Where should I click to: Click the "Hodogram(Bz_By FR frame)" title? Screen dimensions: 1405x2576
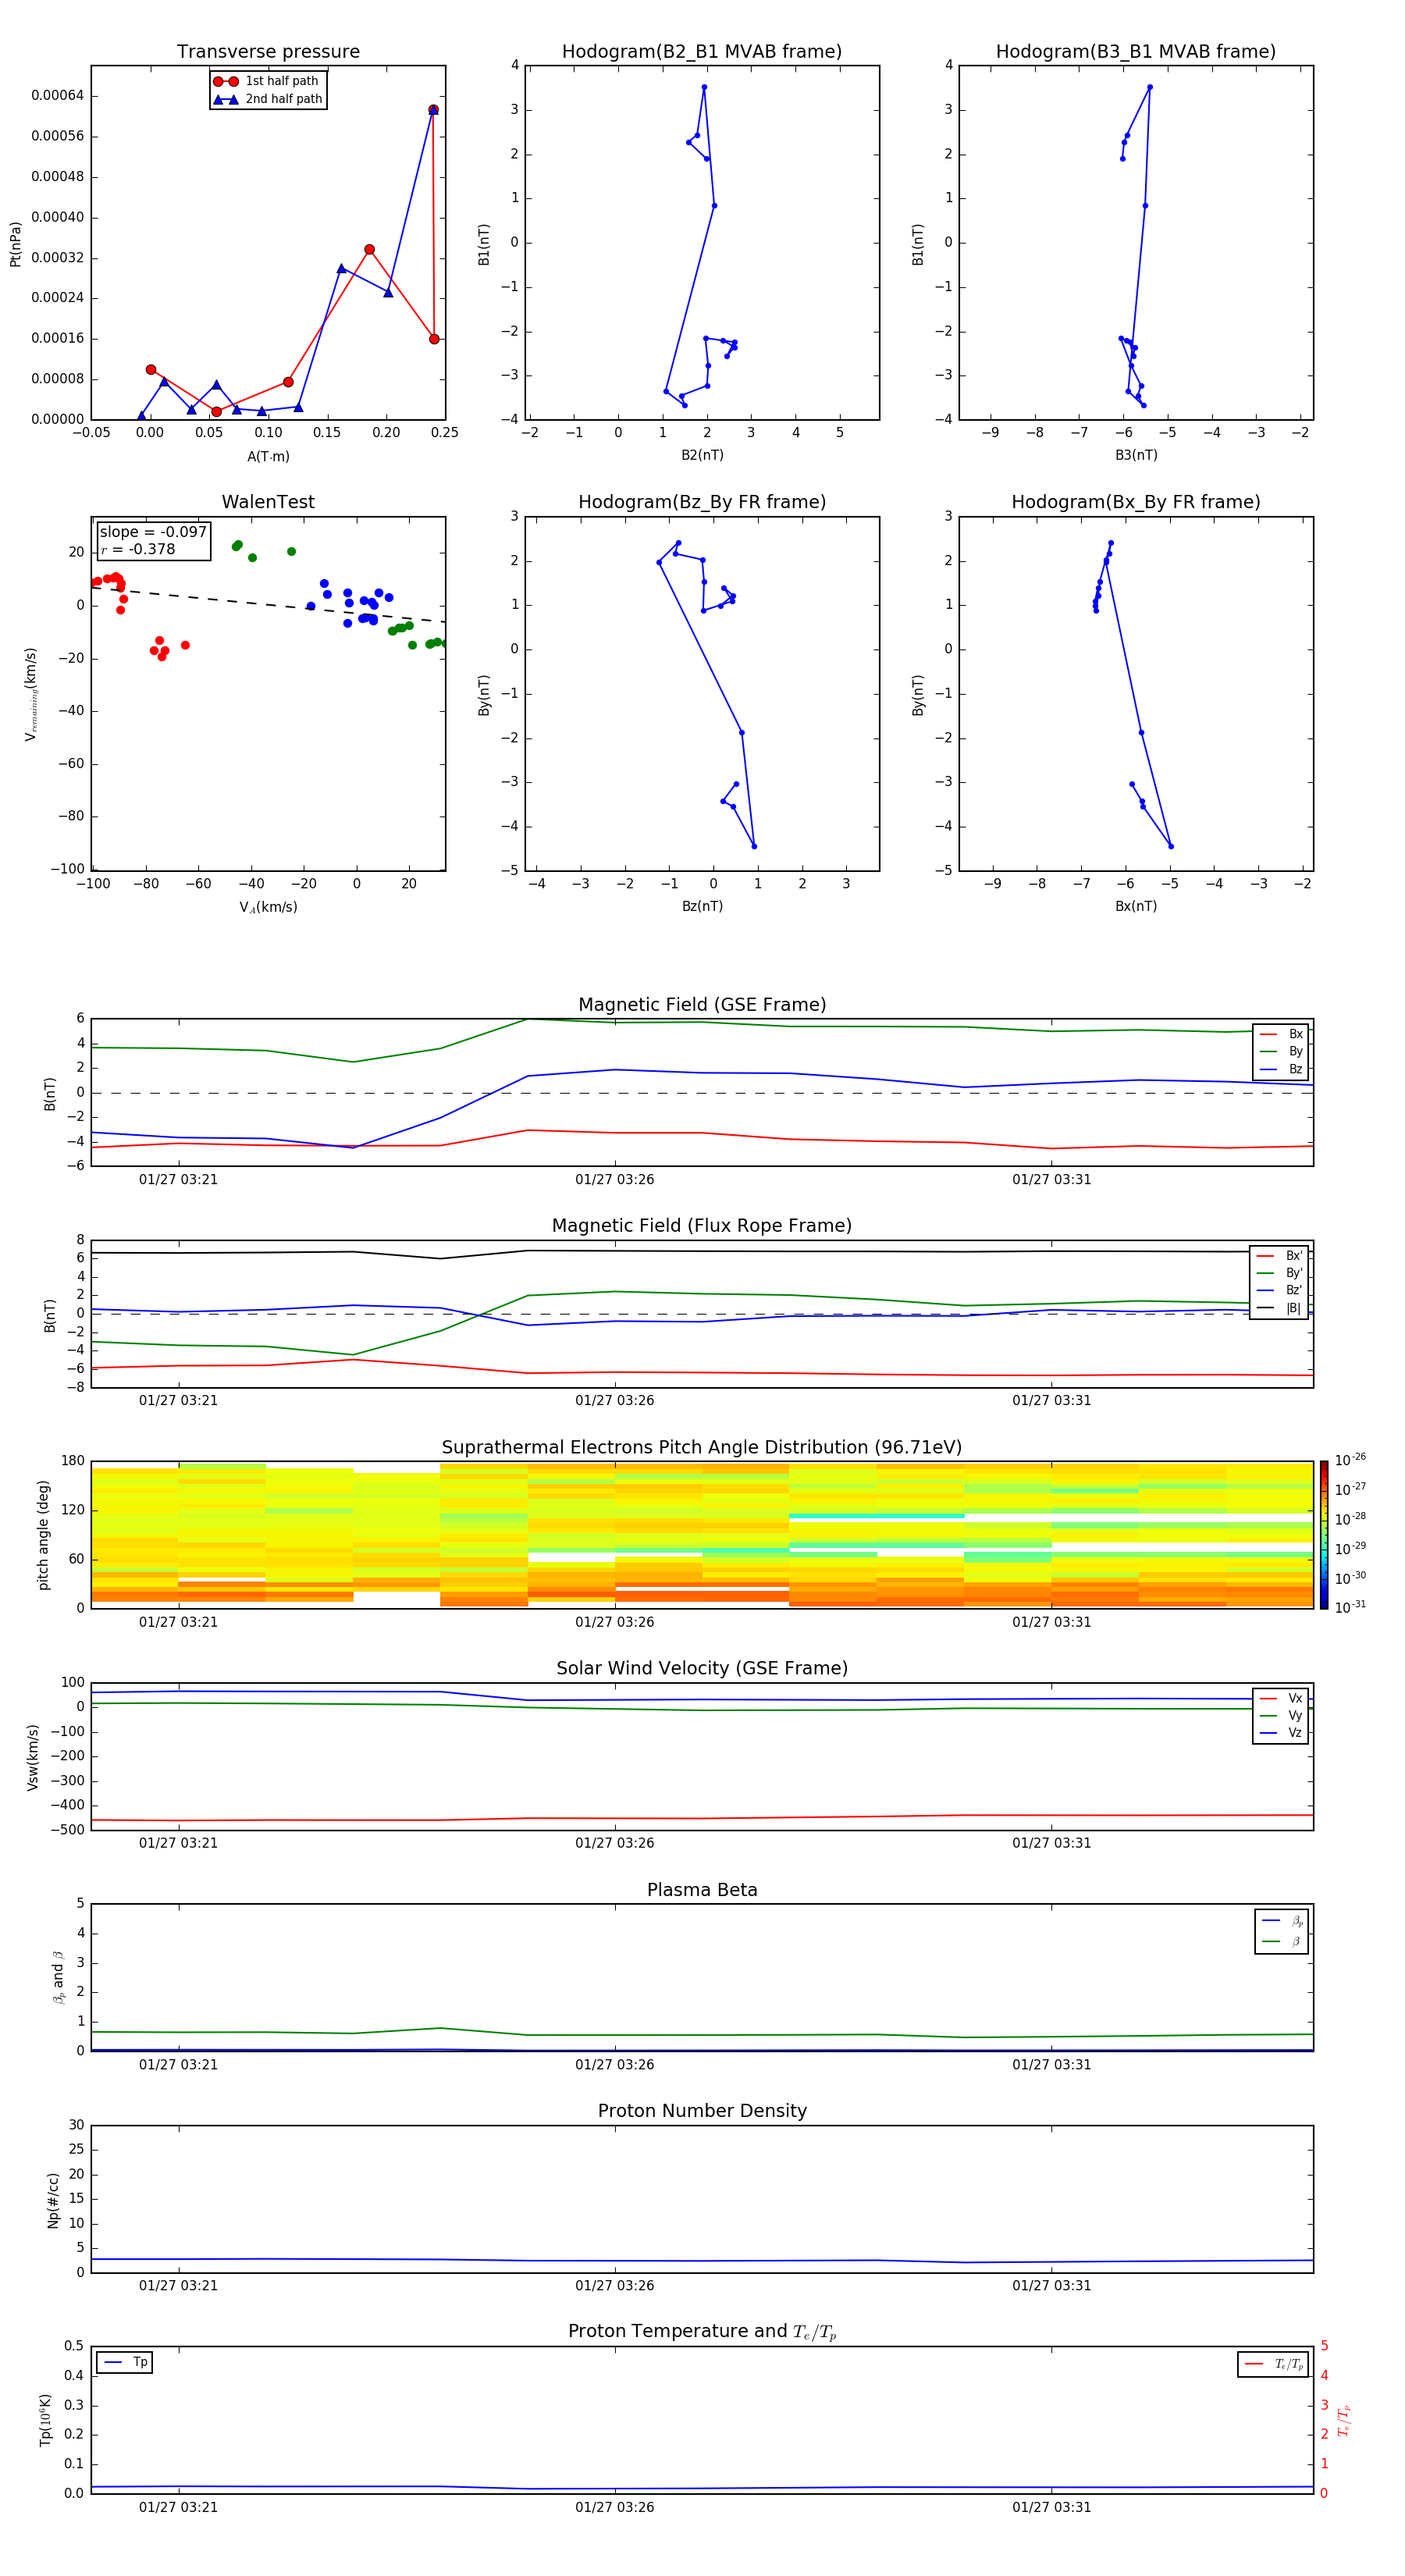(702, 502)
